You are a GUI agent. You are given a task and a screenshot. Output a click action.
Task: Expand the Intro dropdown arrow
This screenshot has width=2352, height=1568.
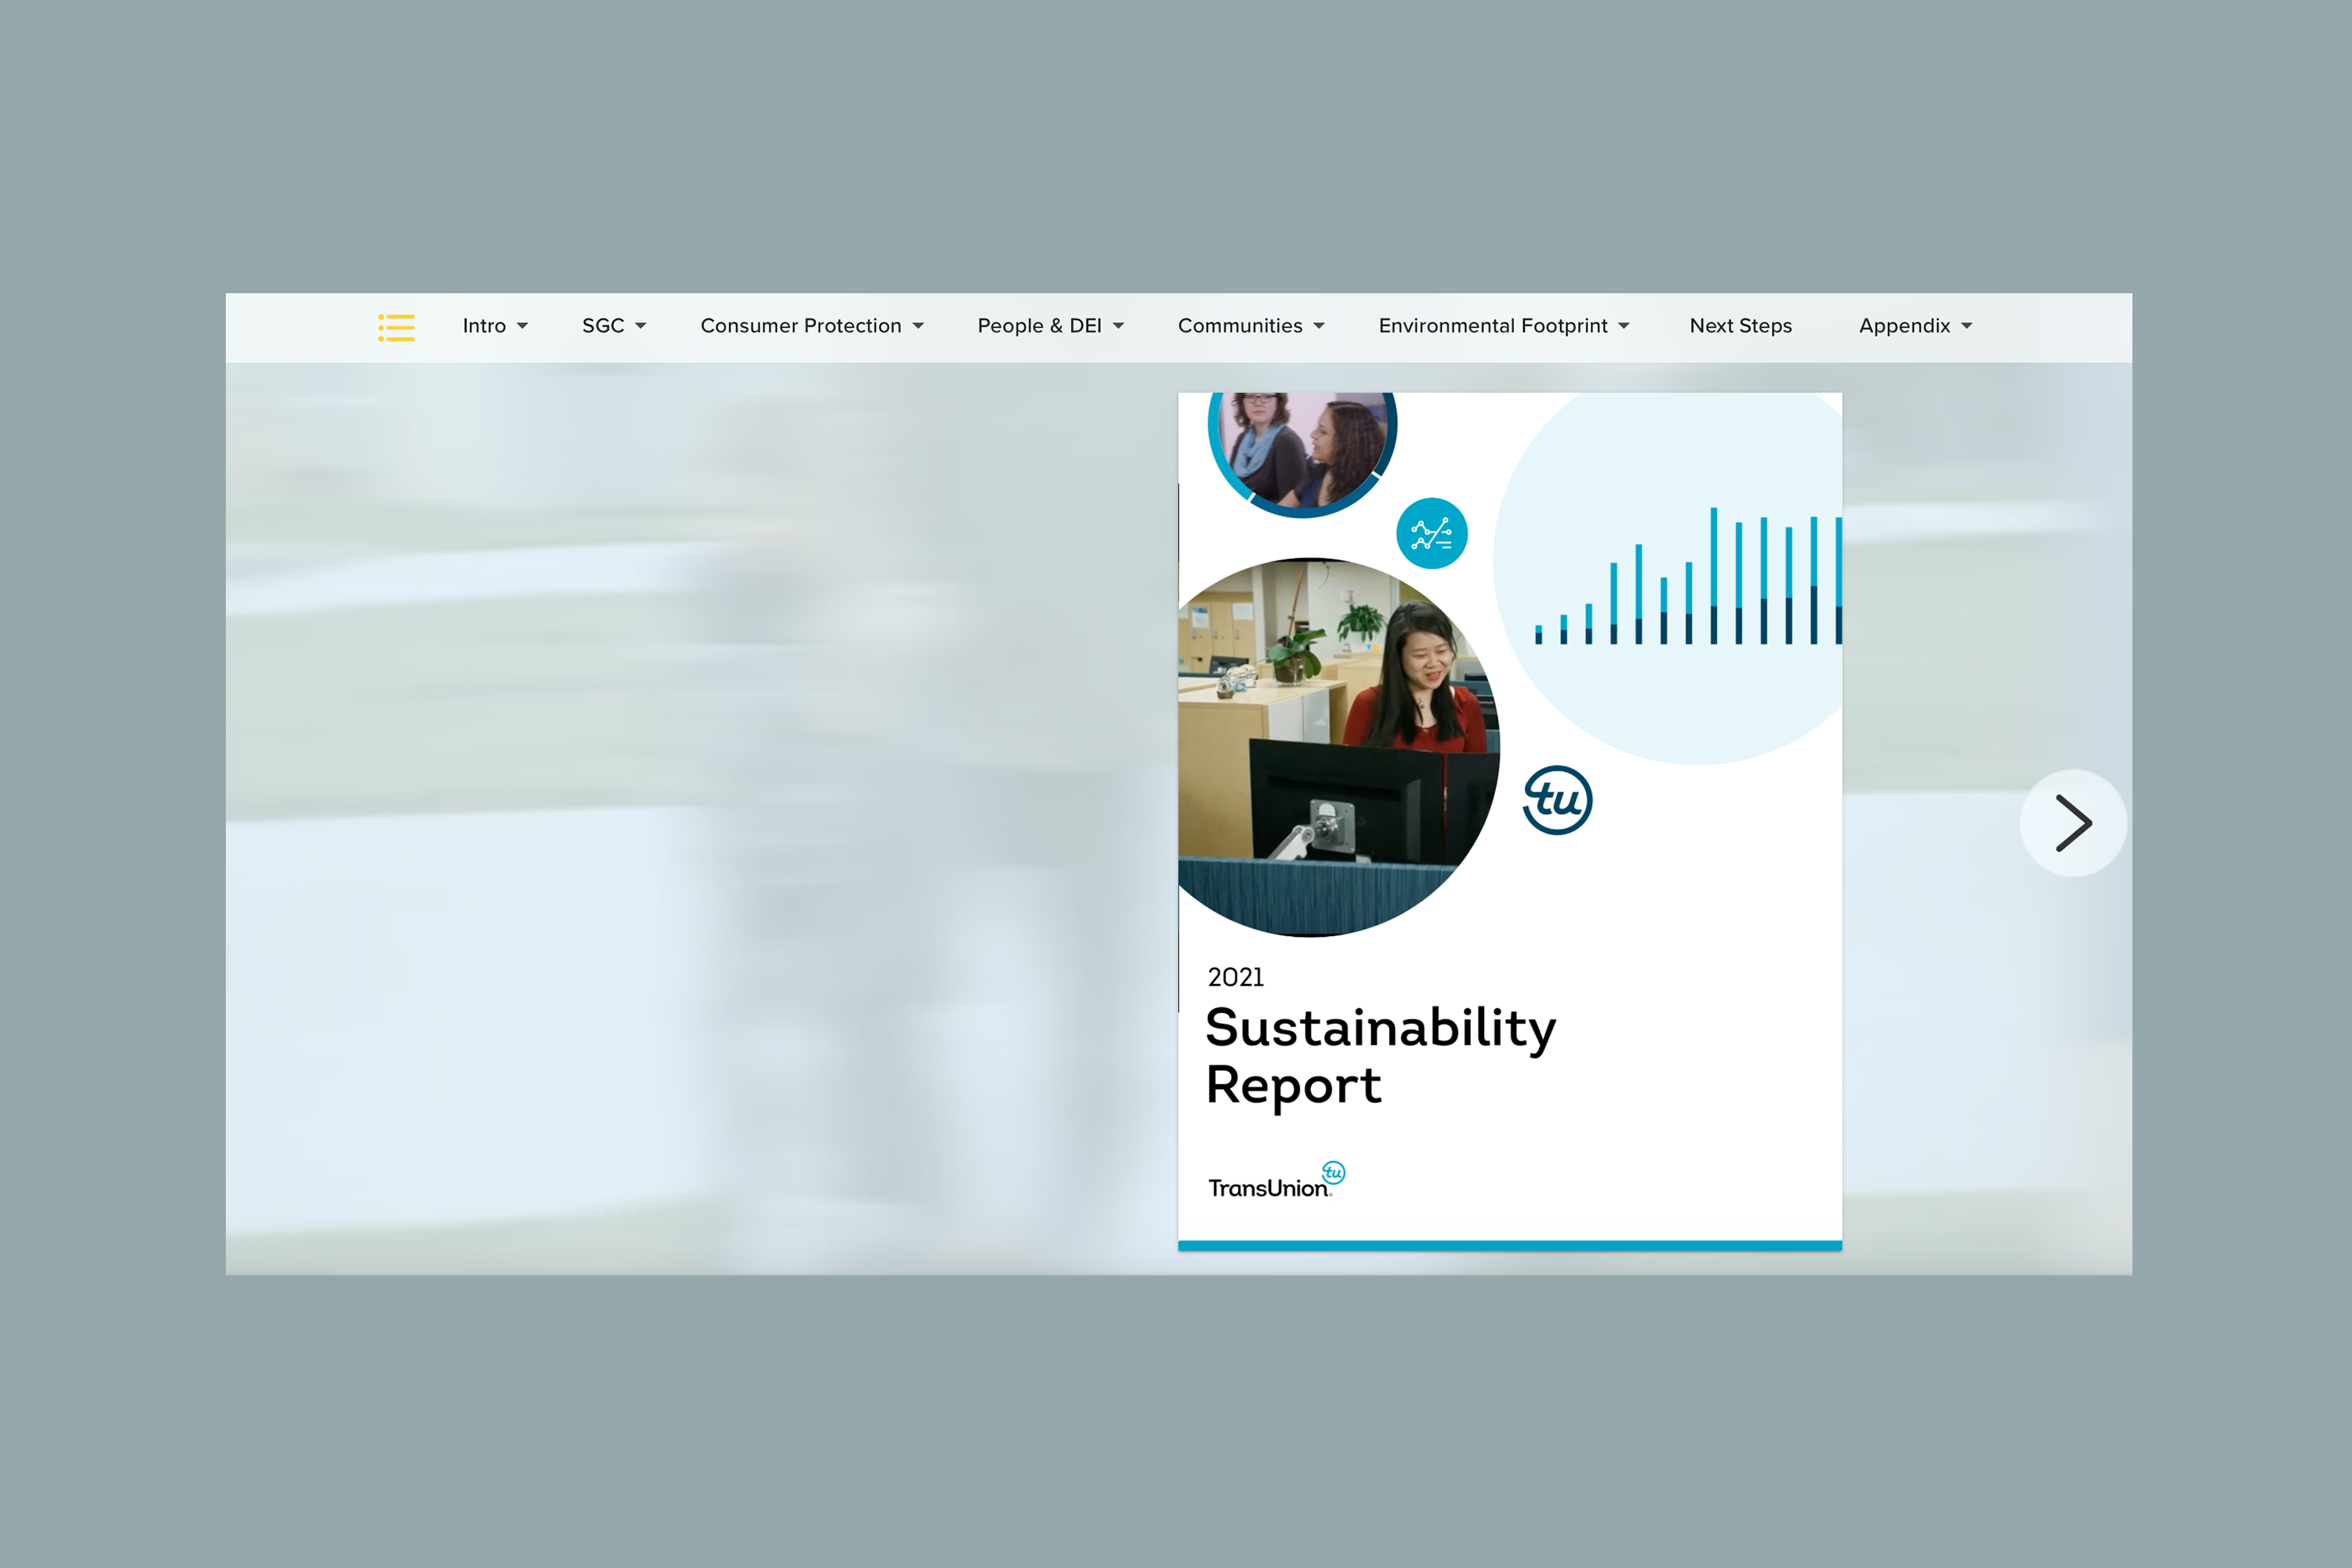pyautogui.click(x=522, y=326)
